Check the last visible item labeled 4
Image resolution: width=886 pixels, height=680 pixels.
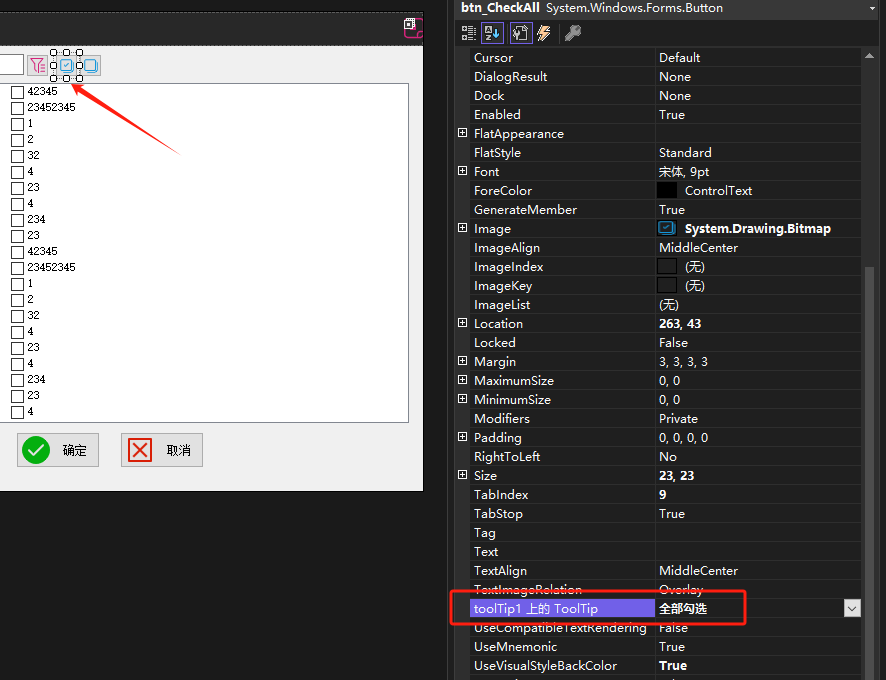point(18,412)
